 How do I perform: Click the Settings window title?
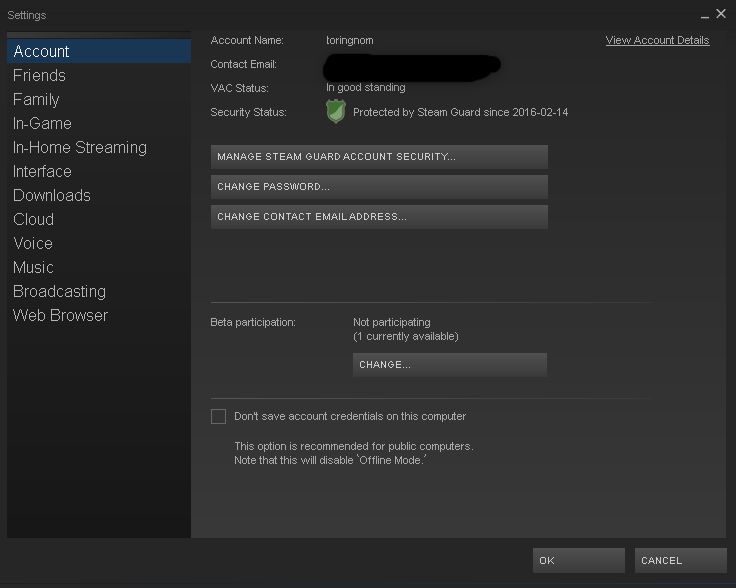pyautogui.click(x=27, y=15)
